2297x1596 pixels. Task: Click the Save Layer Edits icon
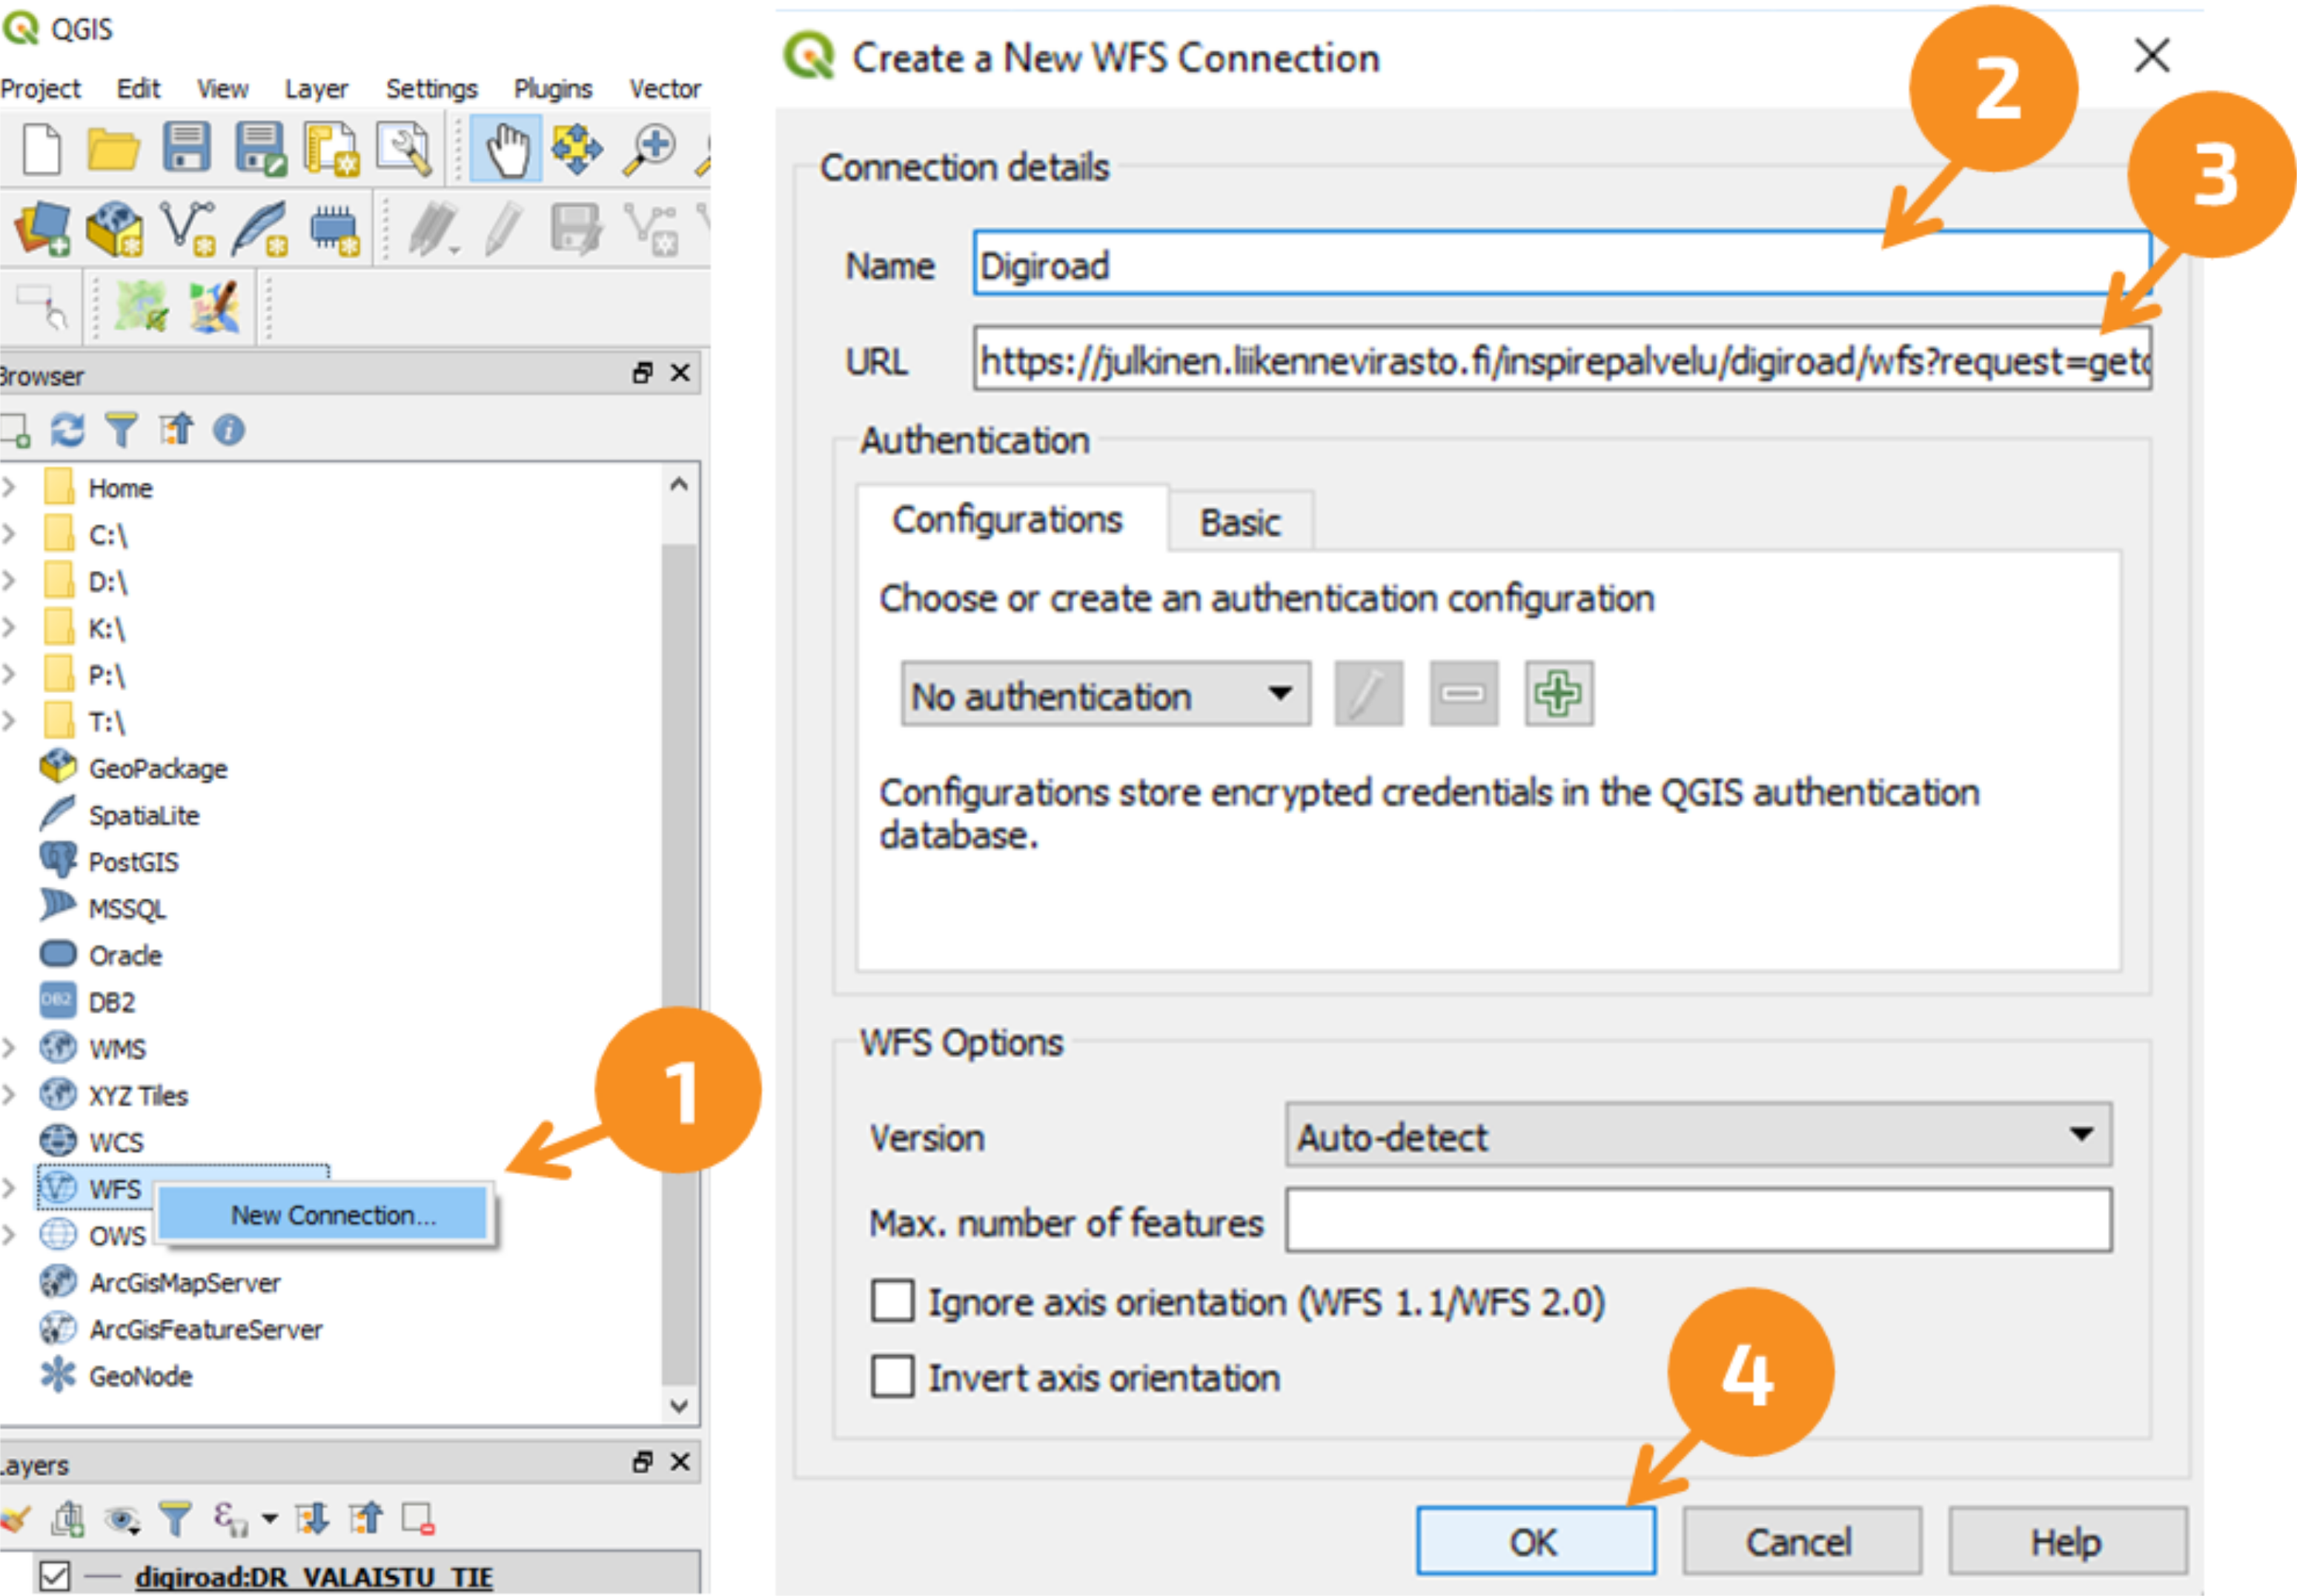pyautogui.click(x=576, y=229)
